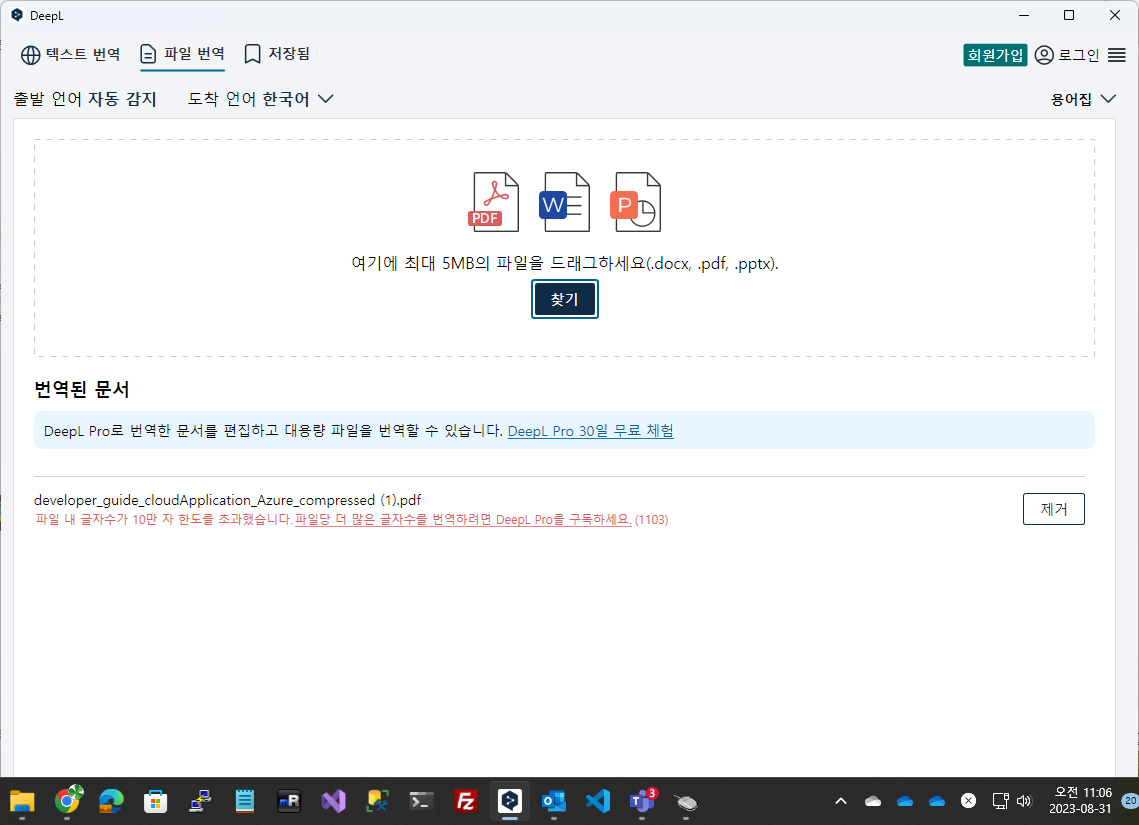Click the network tray icon
1139x825 pixels.
[1000, 801]
